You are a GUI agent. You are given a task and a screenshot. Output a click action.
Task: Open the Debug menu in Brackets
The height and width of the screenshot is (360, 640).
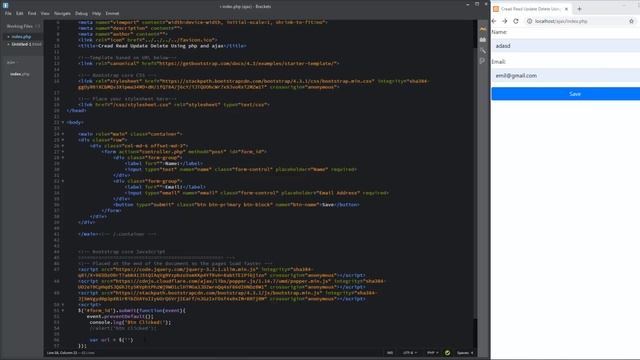coord(81,13)
